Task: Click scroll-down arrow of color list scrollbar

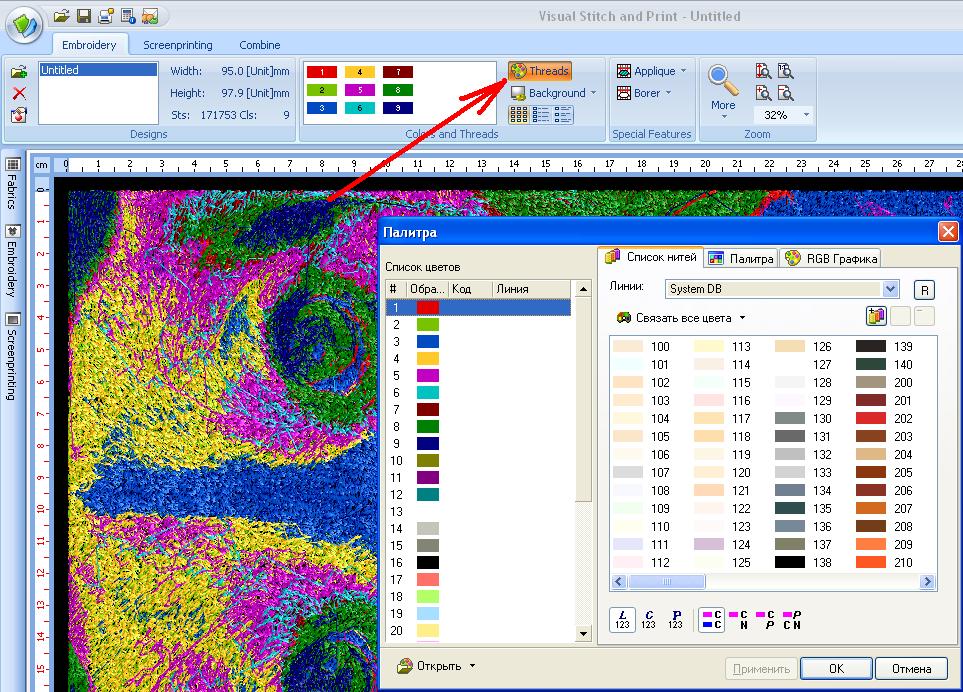Action: click(584, 632)
